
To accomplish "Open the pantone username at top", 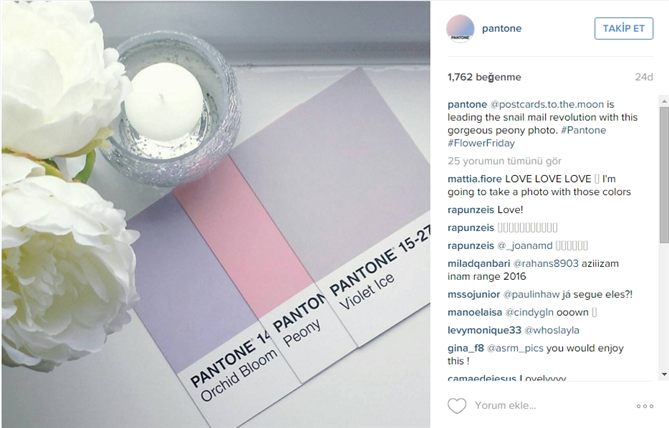I will (x=502, y=29).
